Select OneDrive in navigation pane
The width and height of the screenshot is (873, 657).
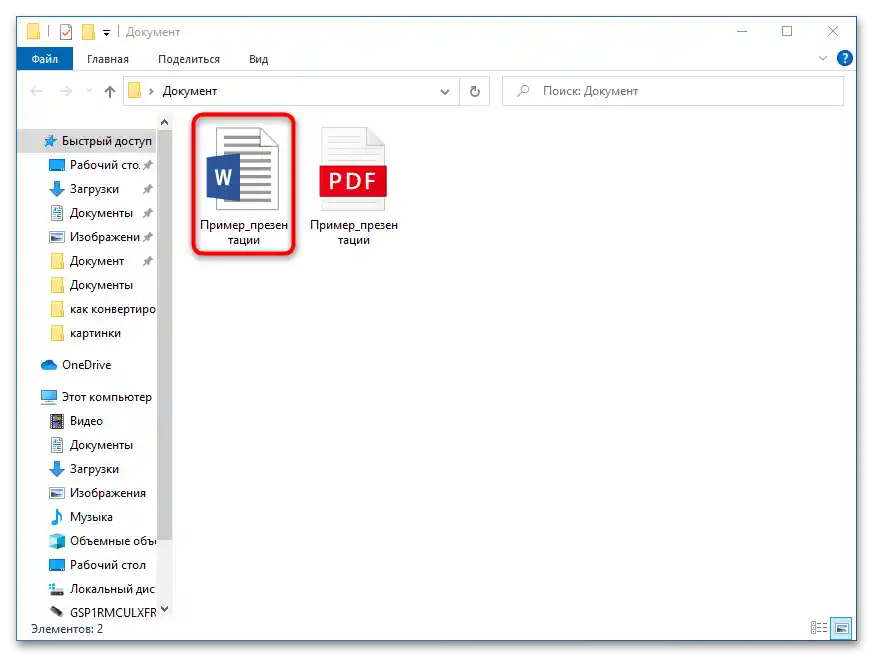[76, 365]
